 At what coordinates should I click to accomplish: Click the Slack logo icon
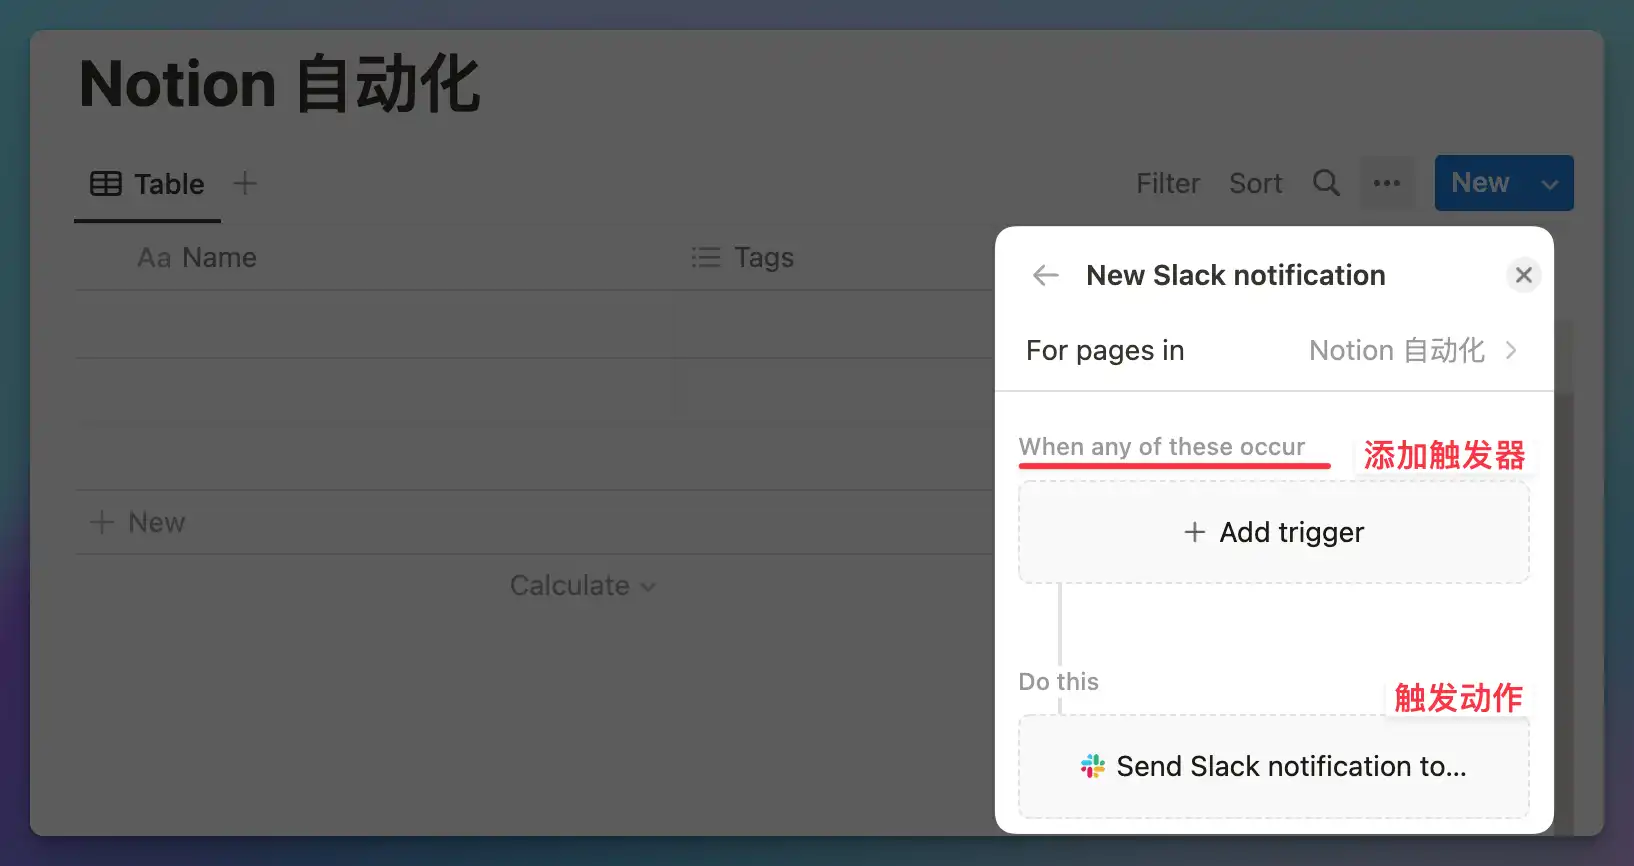pos(1093,766)
